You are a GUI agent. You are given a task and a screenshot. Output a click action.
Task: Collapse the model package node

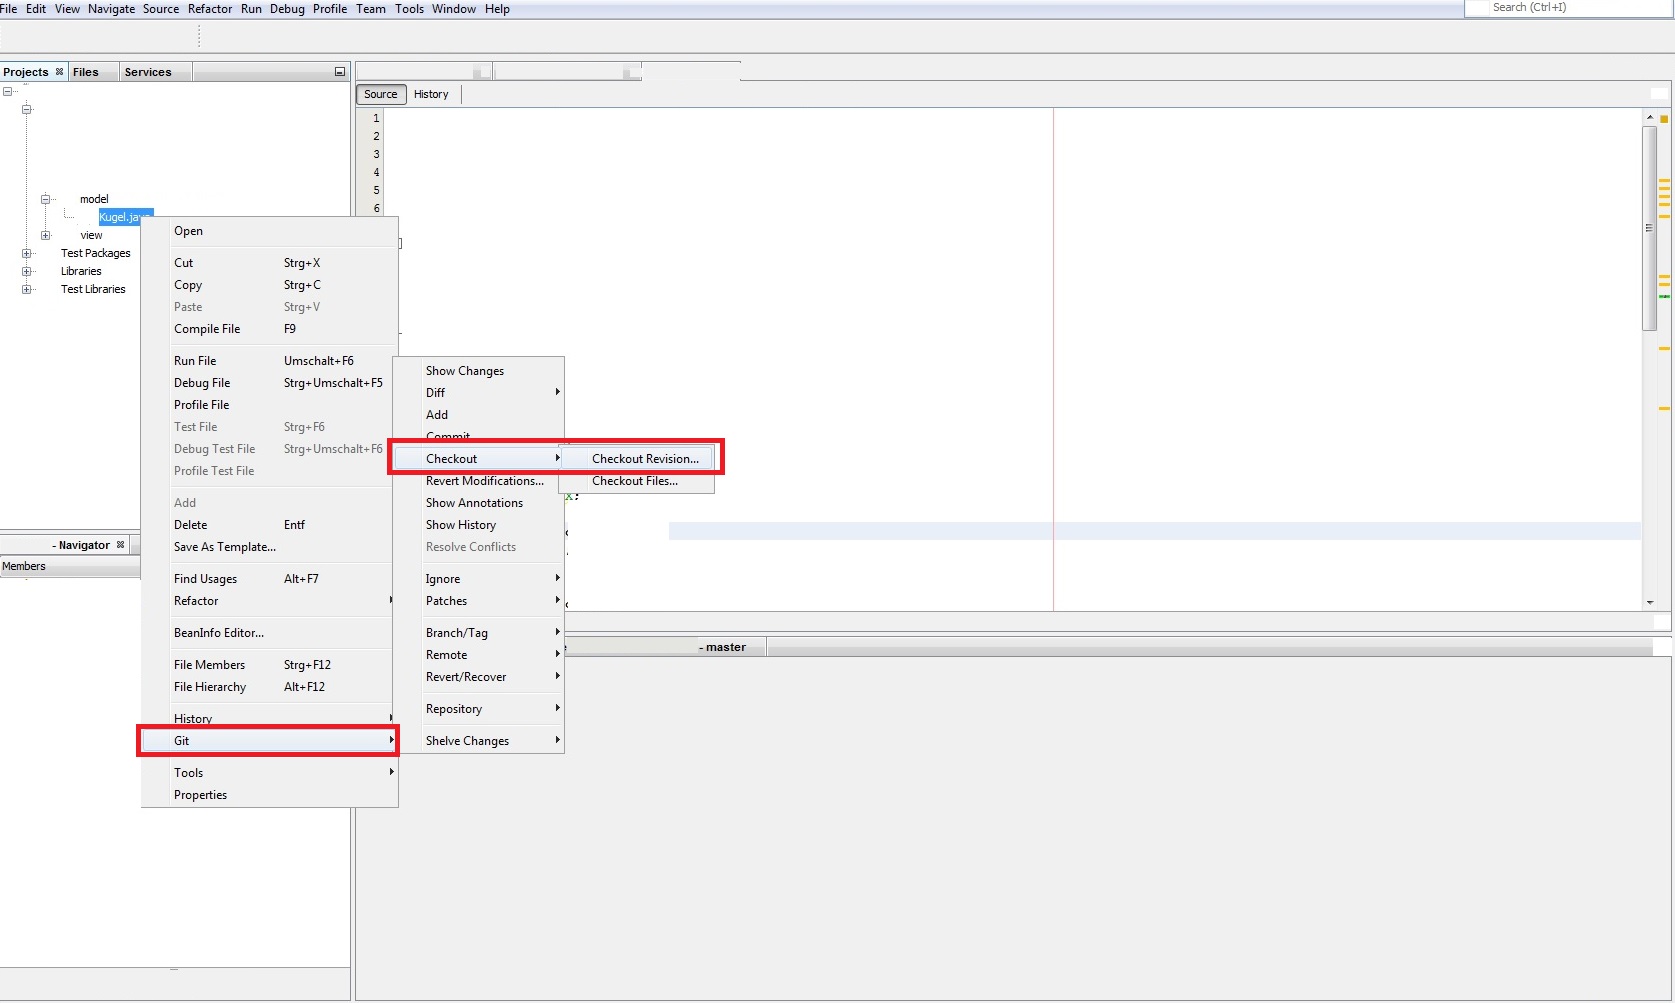coord(45,199)
